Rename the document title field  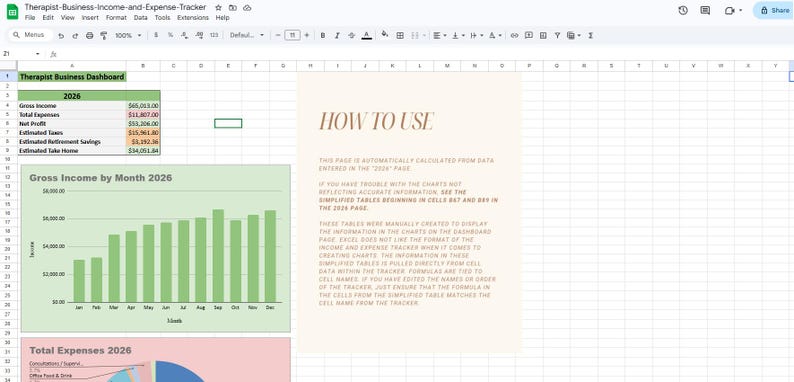click(115, 7)
